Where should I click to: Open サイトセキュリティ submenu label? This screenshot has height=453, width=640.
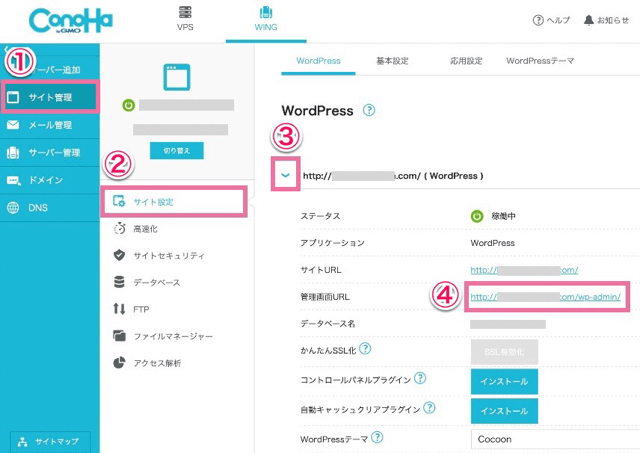pyautogui.click(x=169, y=256)
